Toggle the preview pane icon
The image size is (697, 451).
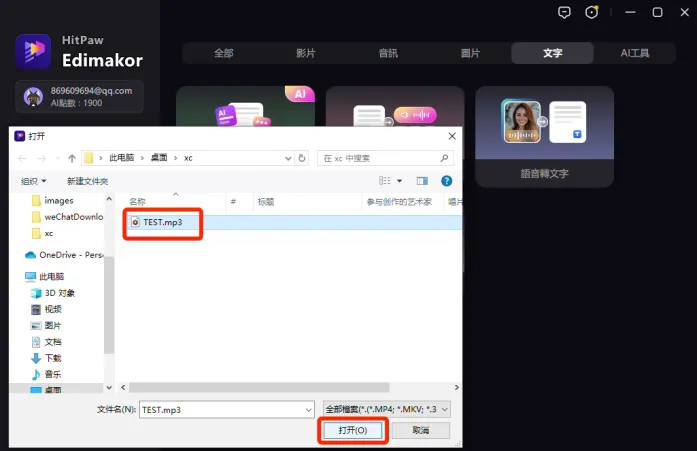click(422, 181)
